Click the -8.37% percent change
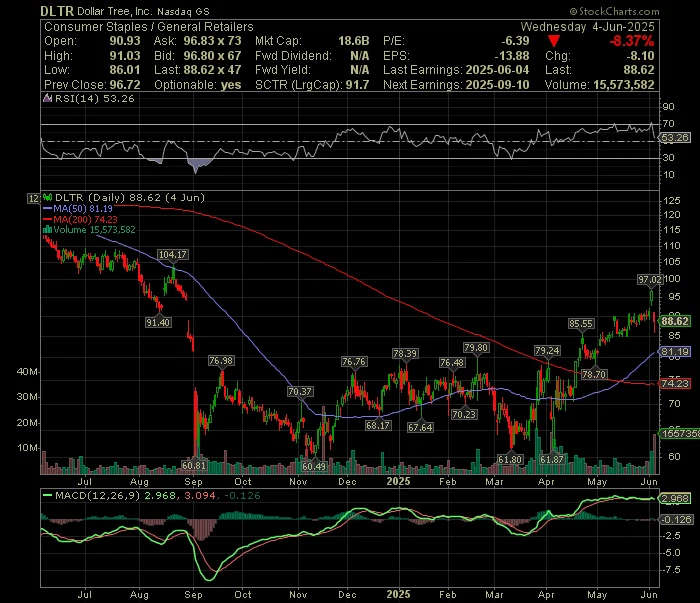This screenshot has width=700, height=603. pyautogui.click(x=632, y=41)
